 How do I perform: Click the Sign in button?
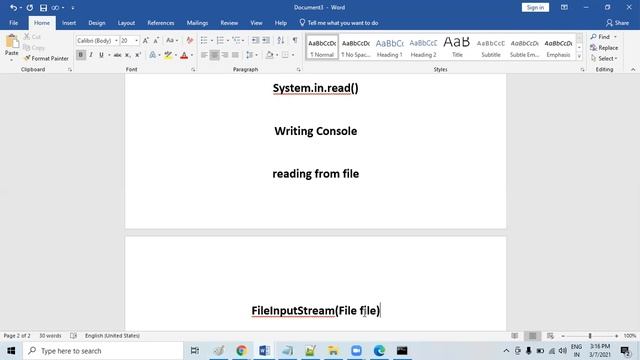click(x=535, y=7)
